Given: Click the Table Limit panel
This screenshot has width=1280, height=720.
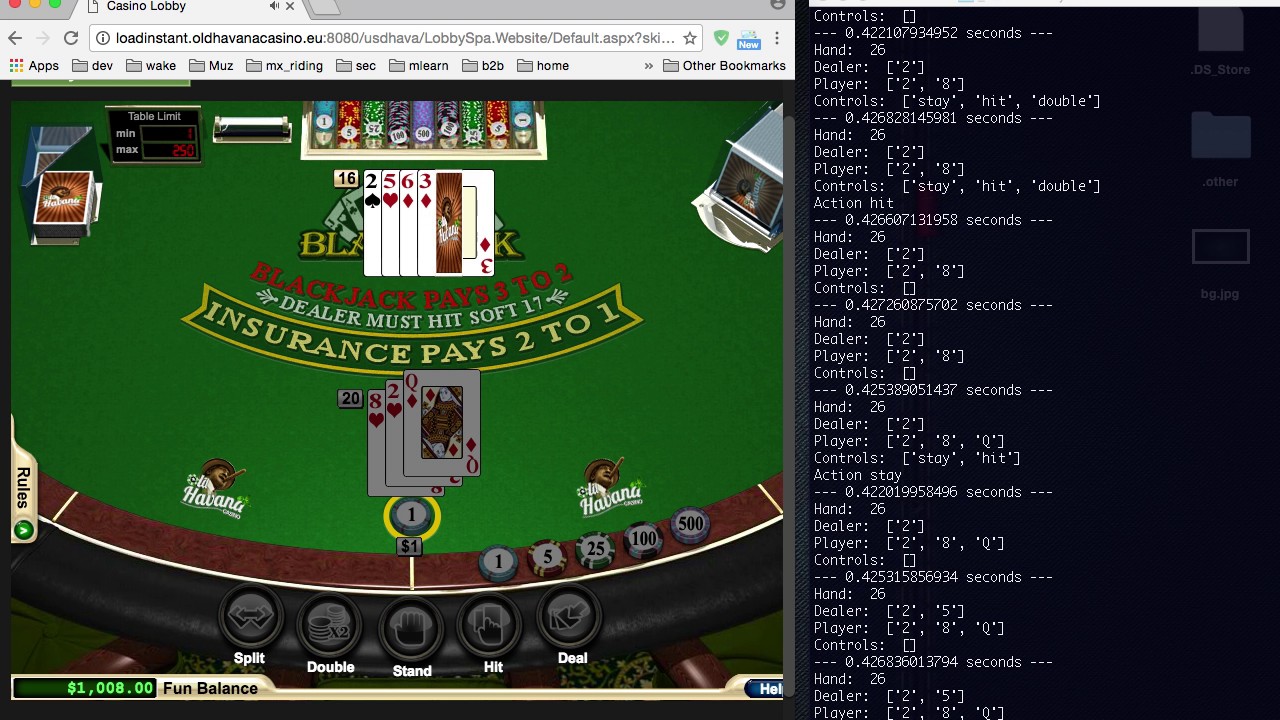Looking at the screenshot, I should coord(154,135).
